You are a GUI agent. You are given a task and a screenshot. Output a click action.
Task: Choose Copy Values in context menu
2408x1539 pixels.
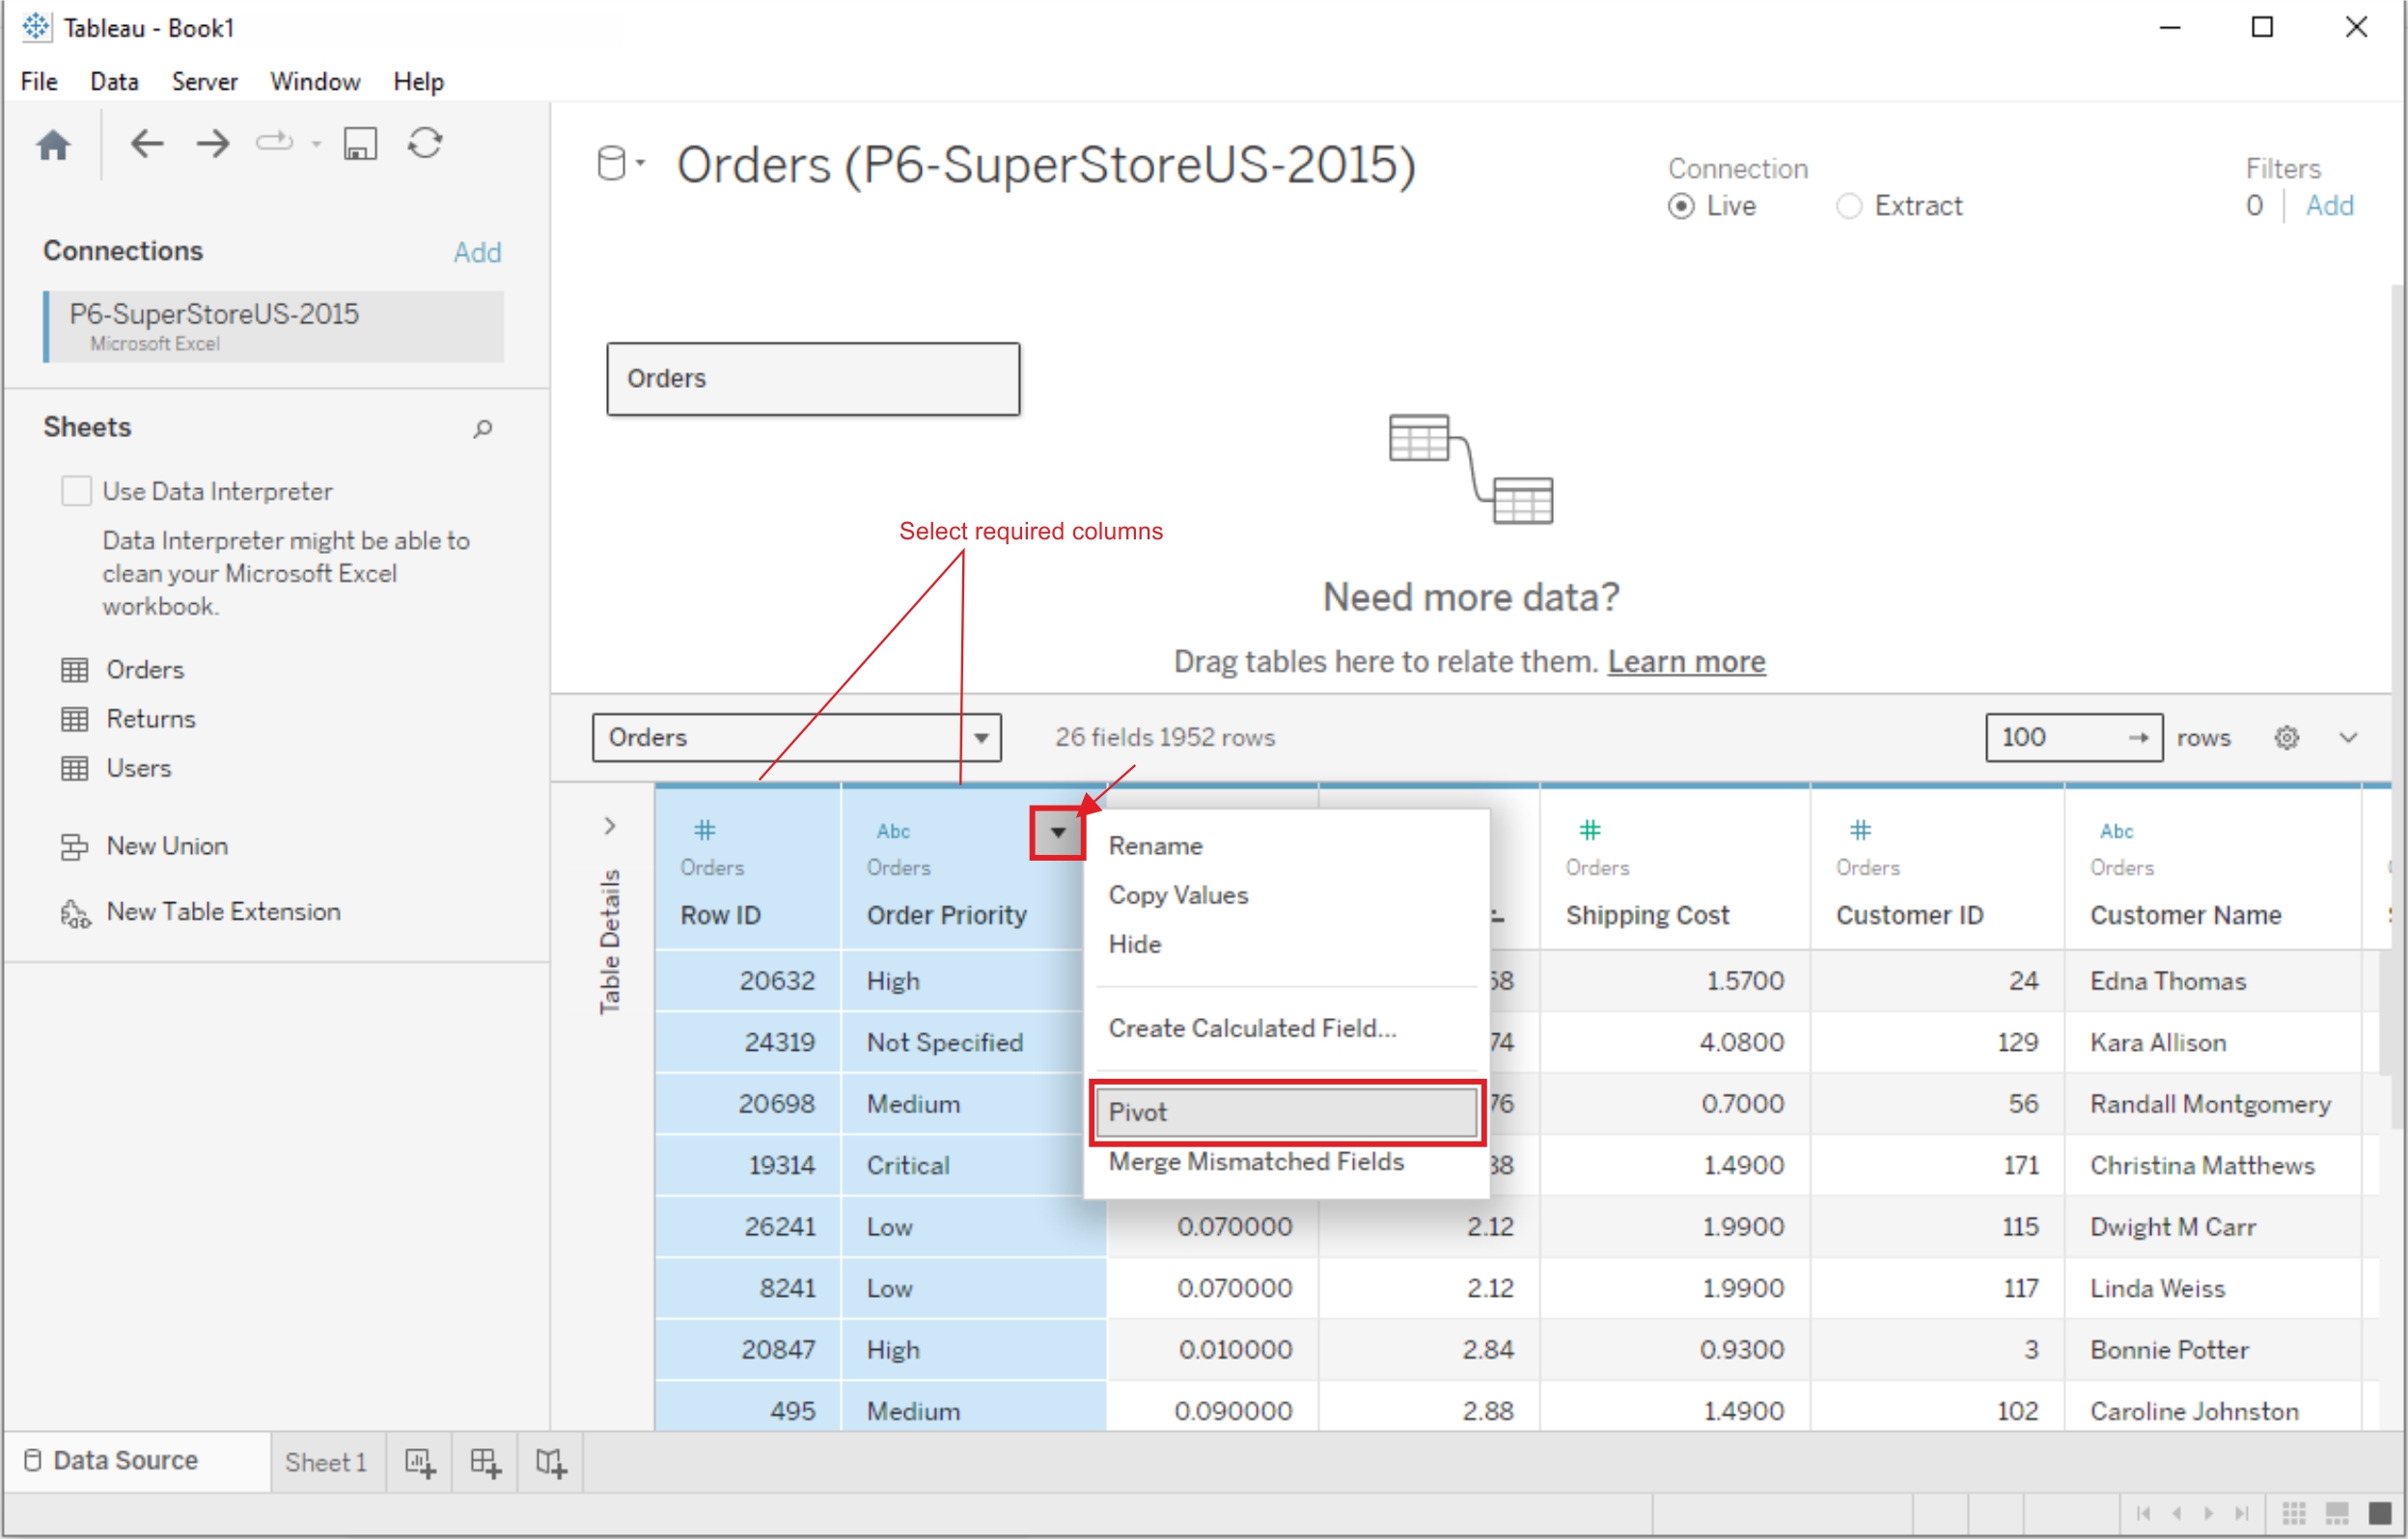point(1287,896)
